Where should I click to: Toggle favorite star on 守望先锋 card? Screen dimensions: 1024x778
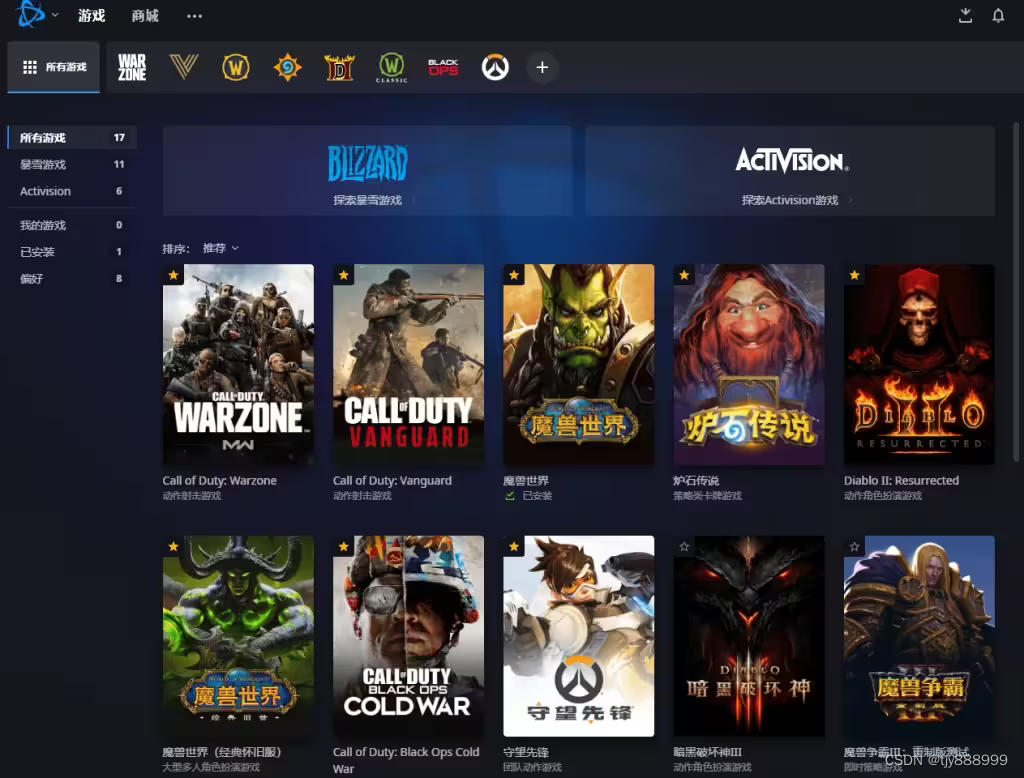point(515,547)
